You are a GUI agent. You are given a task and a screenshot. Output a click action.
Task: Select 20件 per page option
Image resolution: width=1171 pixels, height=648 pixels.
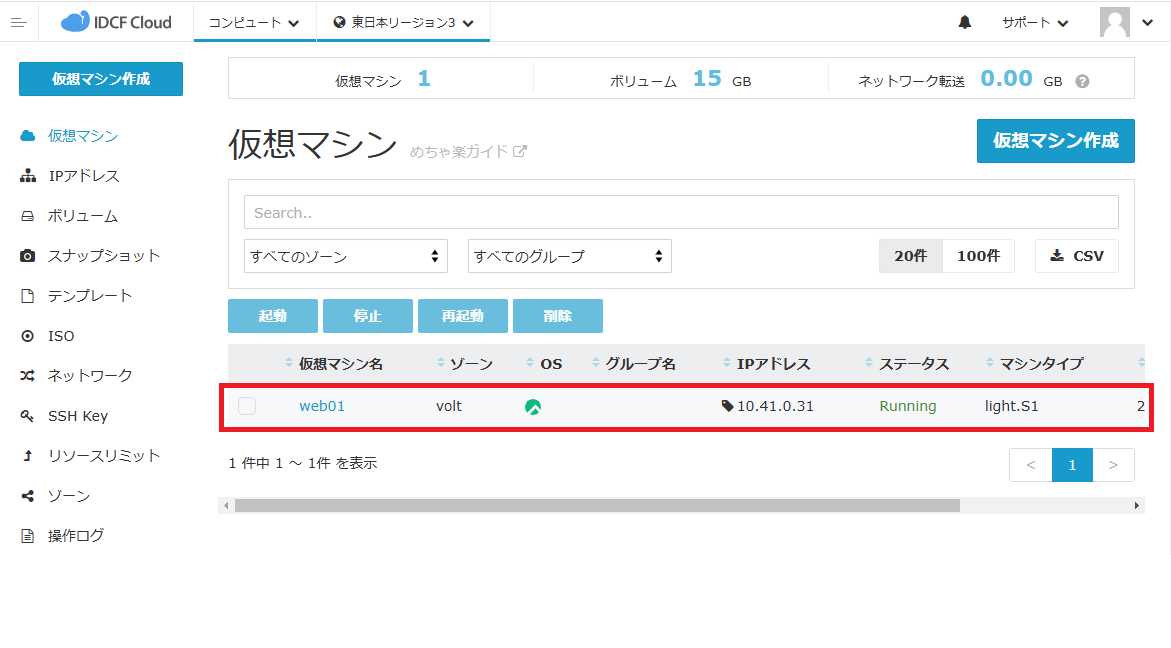[x=910, y=256]
